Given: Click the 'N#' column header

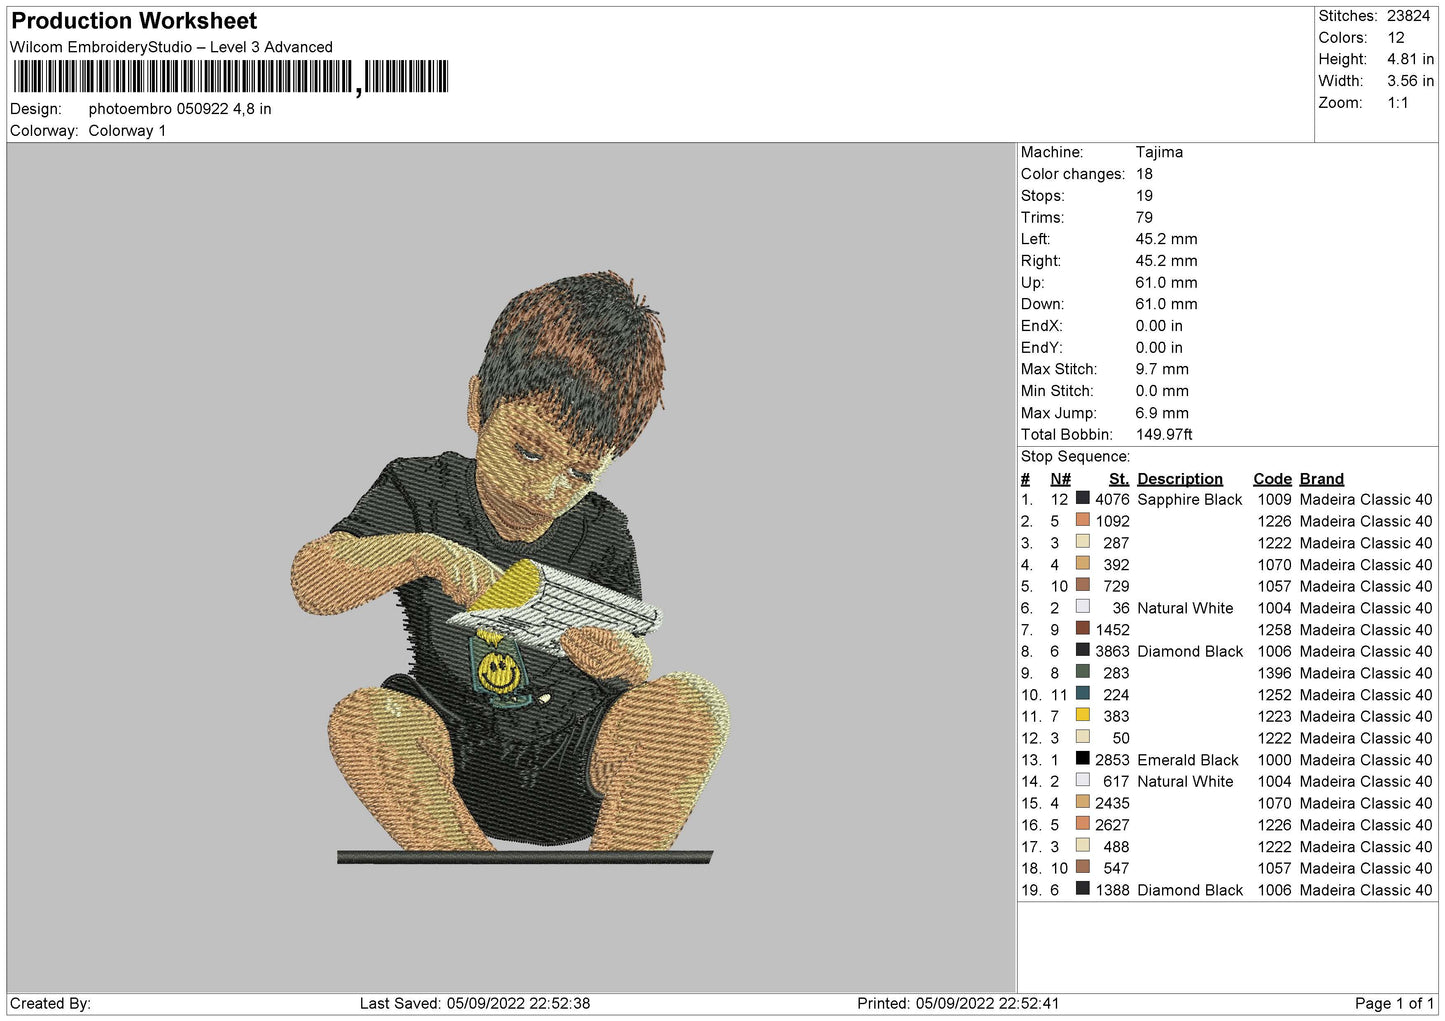Looking at the screenshot, I should [1060, 479].
